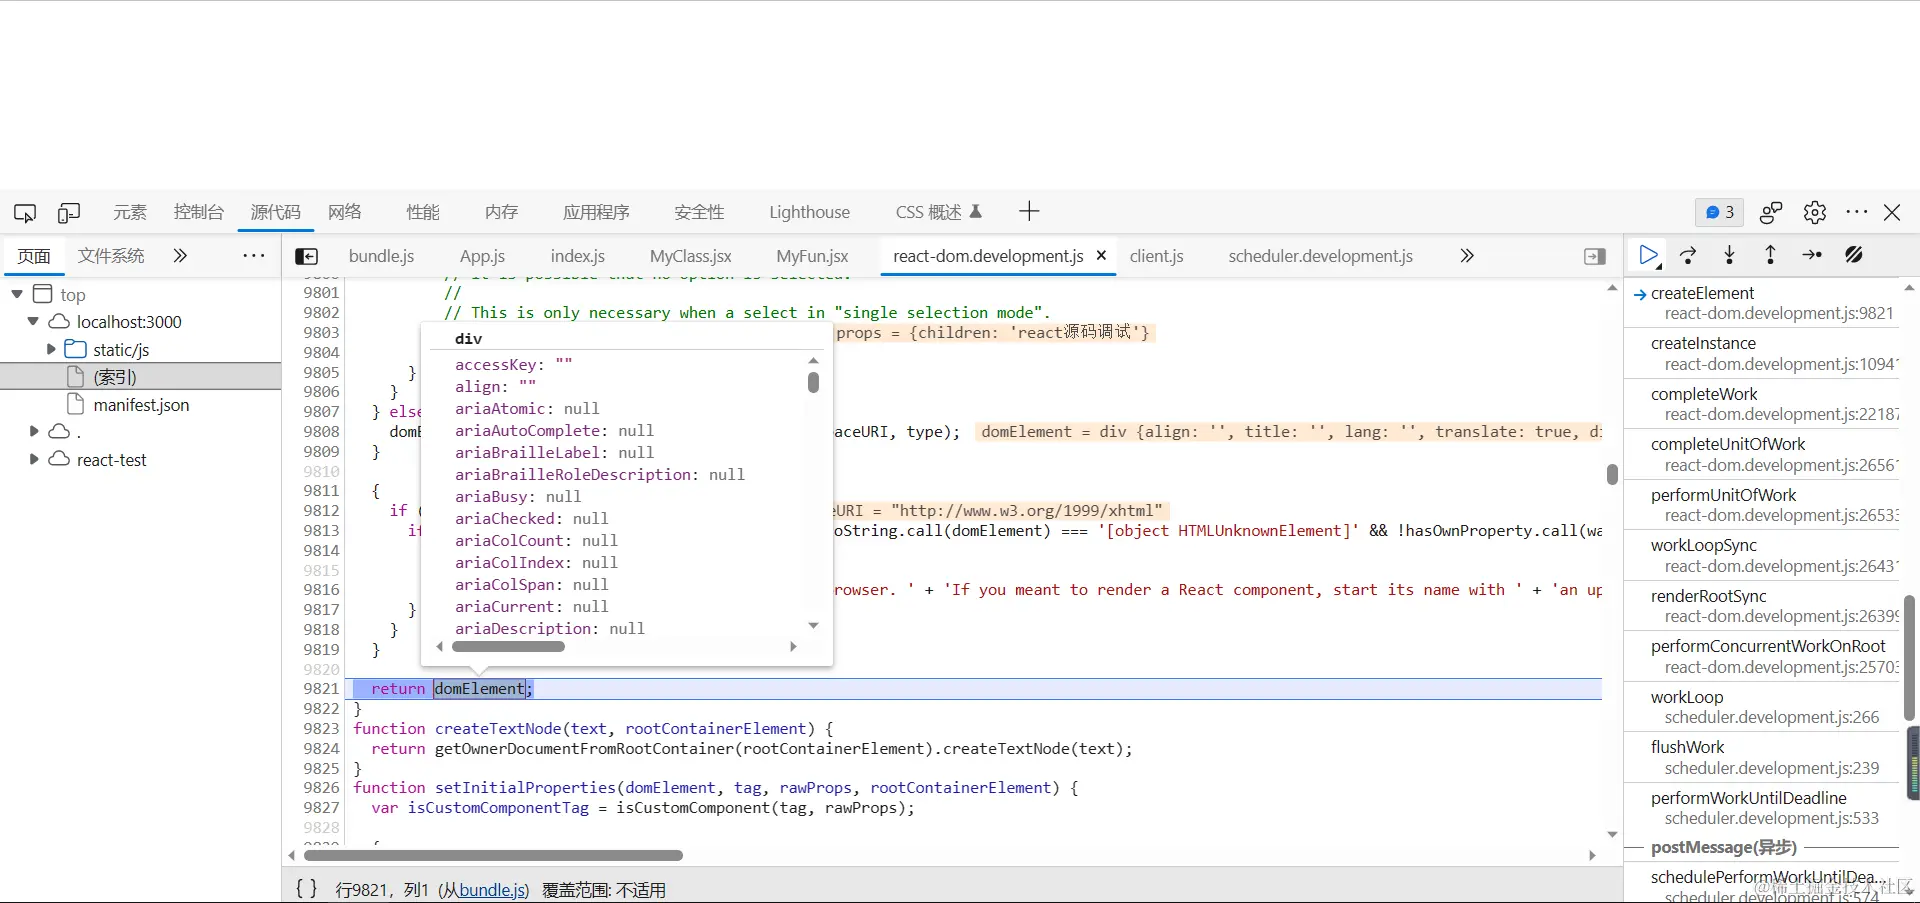Expand the unnamed cloud origin node

[34, 431]
